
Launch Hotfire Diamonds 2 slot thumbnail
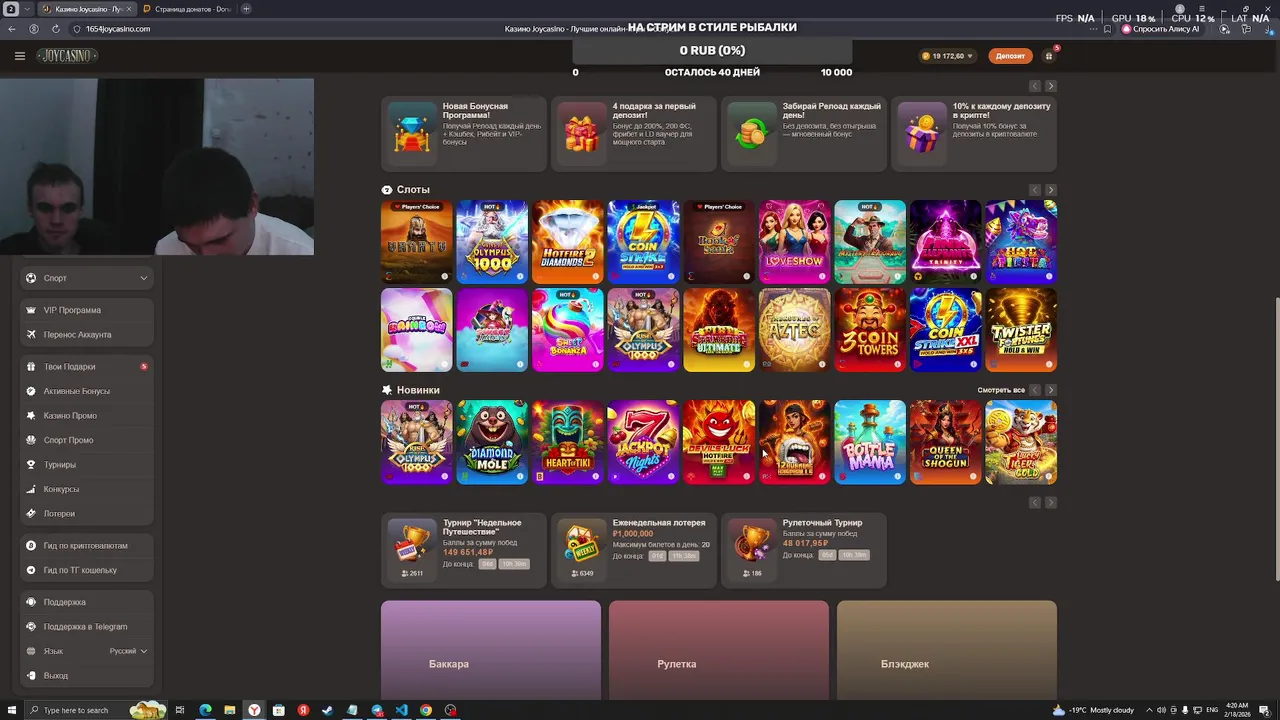tap(568, 242)
